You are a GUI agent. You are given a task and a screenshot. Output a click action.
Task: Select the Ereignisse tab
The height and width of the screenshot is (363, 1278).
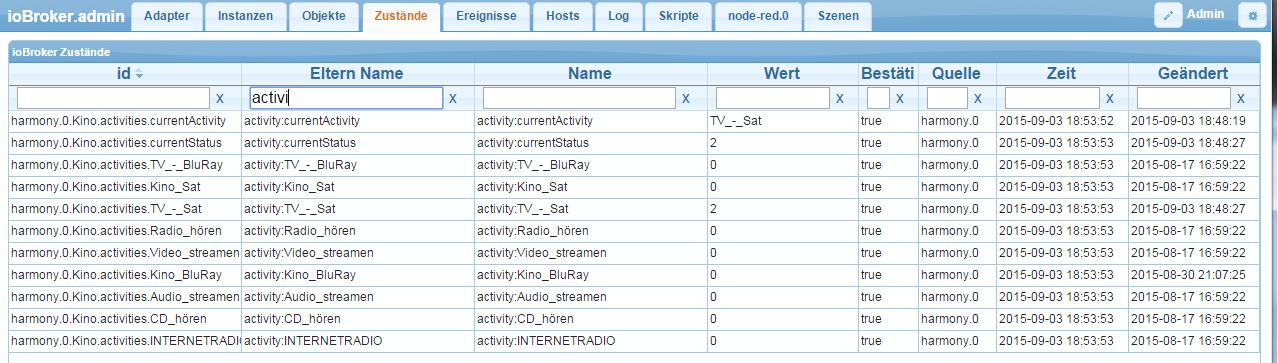[486, 16]
